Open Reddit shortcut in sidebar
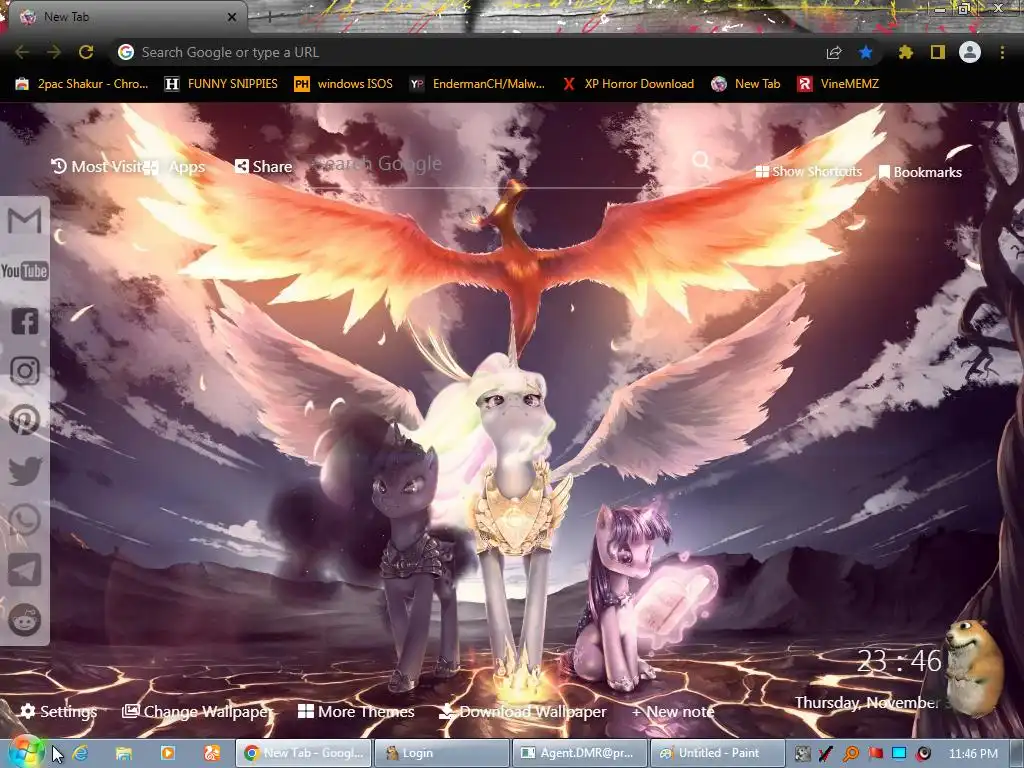This screenshot has width=1024, height=768. [x=24, y=620]
